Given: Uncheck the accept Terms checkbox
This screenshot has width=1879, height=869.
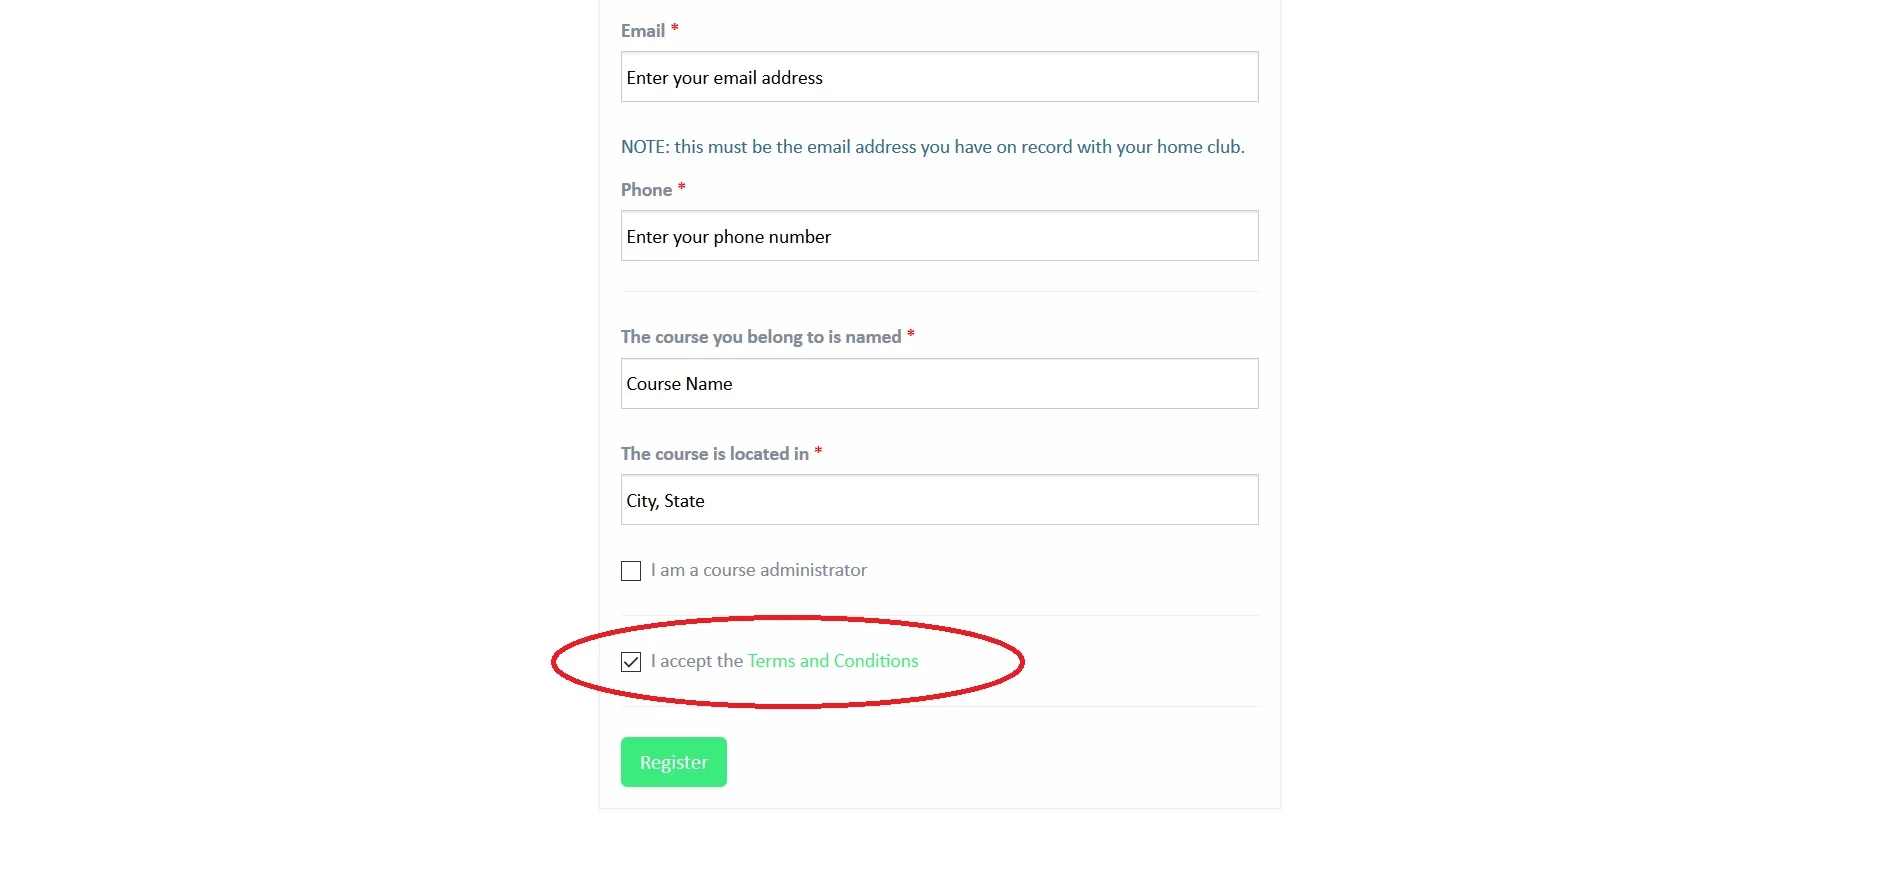Looking at the screenshot, I should tap(631, 662).
